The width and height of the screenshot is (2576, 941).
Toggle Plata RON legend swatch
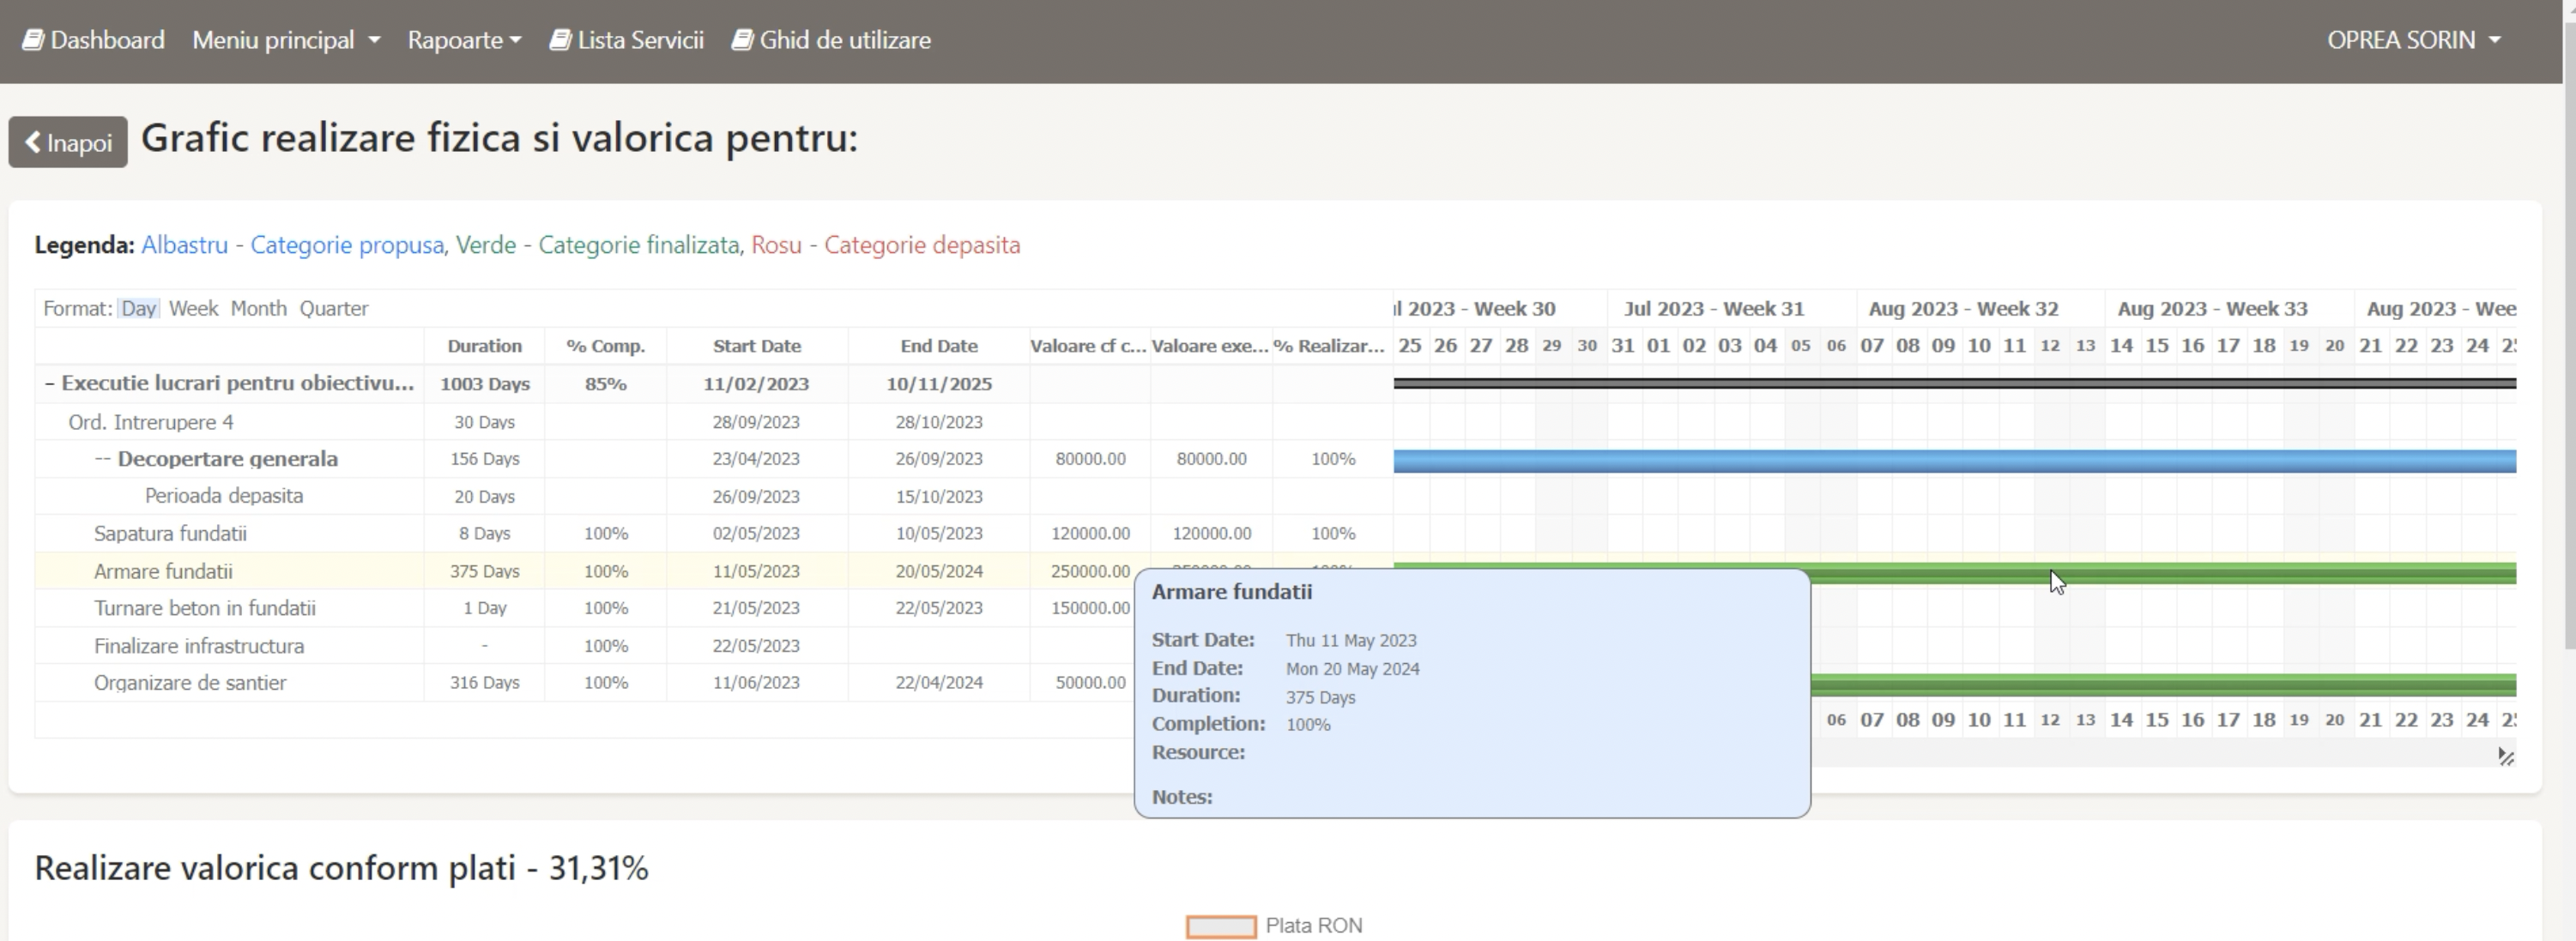tap(1220, 927)
